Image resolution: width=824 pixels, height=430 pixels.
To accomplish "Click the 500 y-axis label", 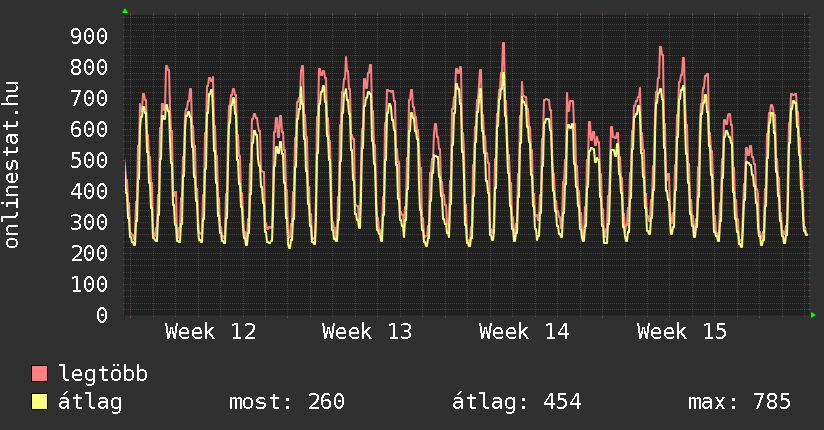I will [x=89, y=160].
